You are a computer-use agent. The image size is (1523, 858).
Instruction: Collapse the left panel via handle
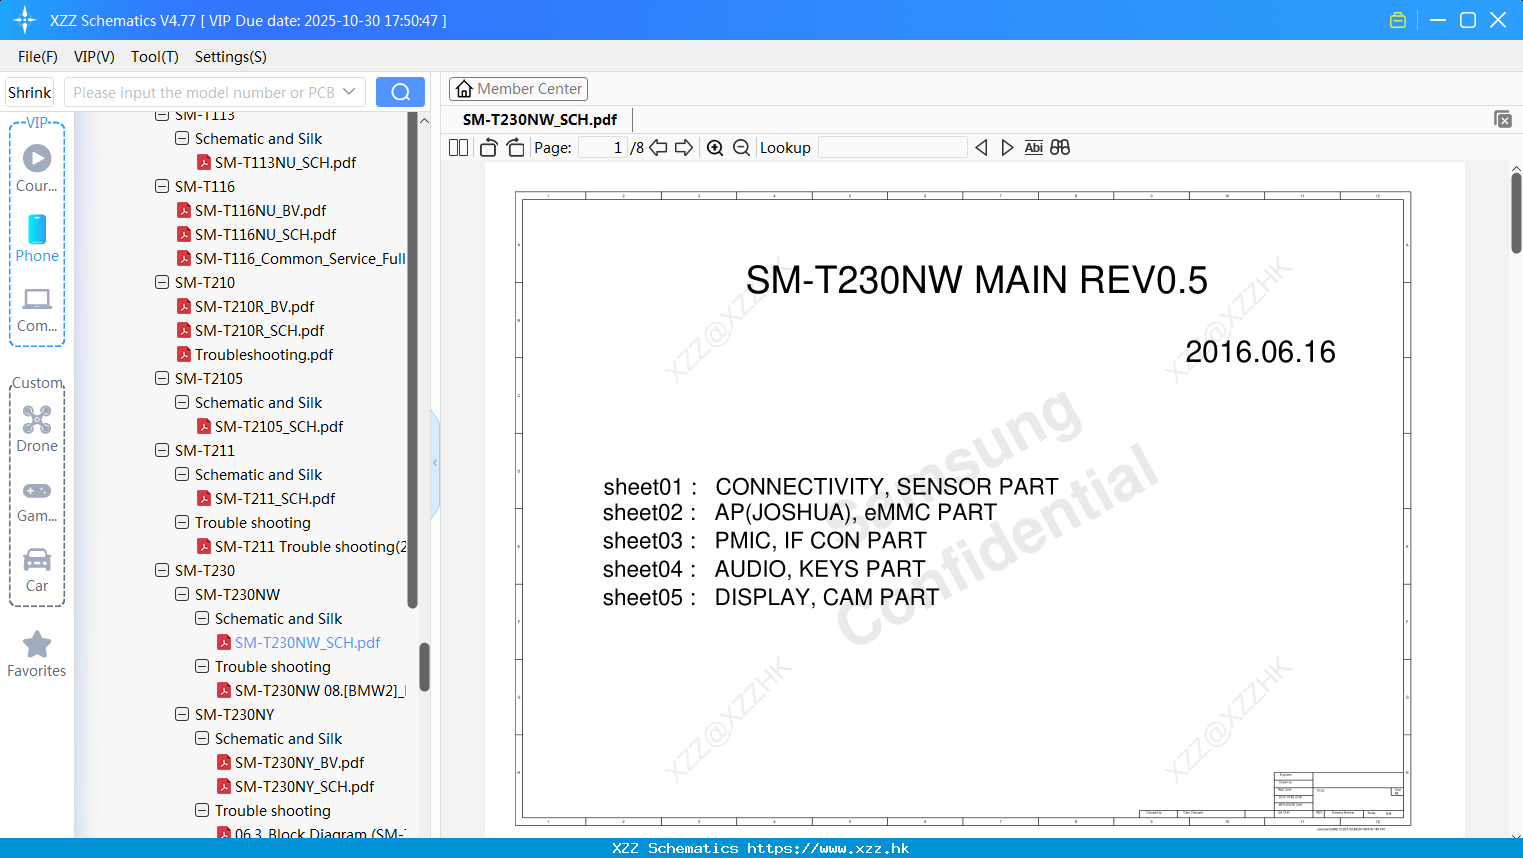pyautogui.click(x=435, y=463)
